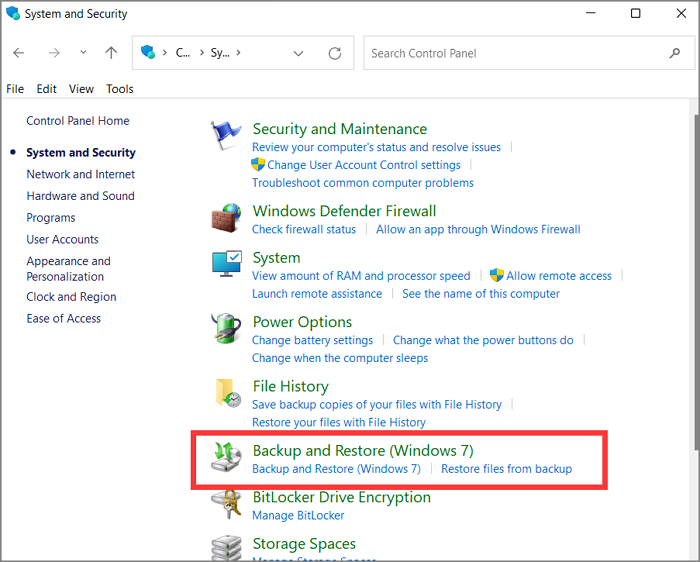The width and height of the screenshot is (700, 562).
Task: Click the Security and Maintenance flag icon
Action: point(226,136)
